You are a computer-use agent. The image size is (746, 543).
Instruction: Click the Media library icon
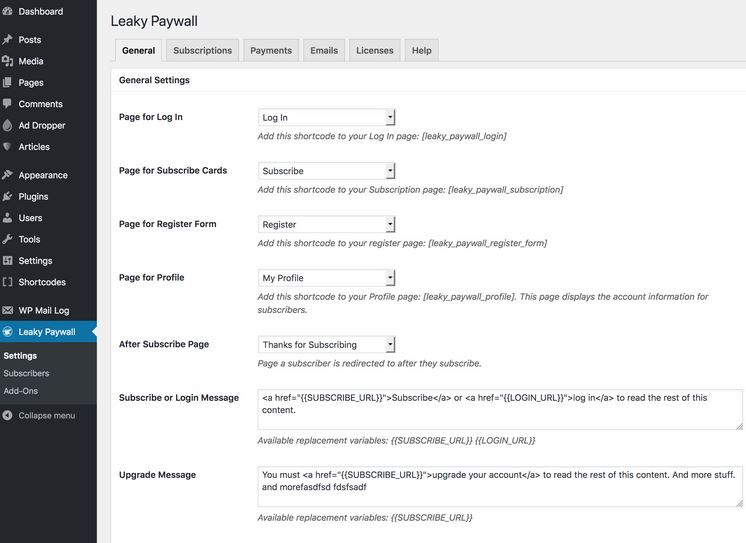7,61
